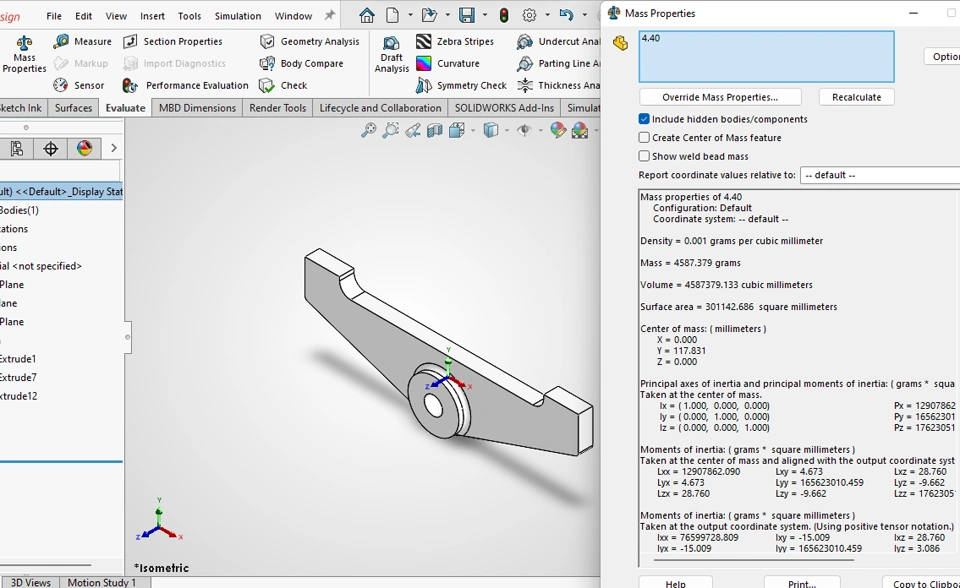Viewport: 960px width, 588px height.
Task: Click Zoom to Area icon
Action: click(391, 130)
